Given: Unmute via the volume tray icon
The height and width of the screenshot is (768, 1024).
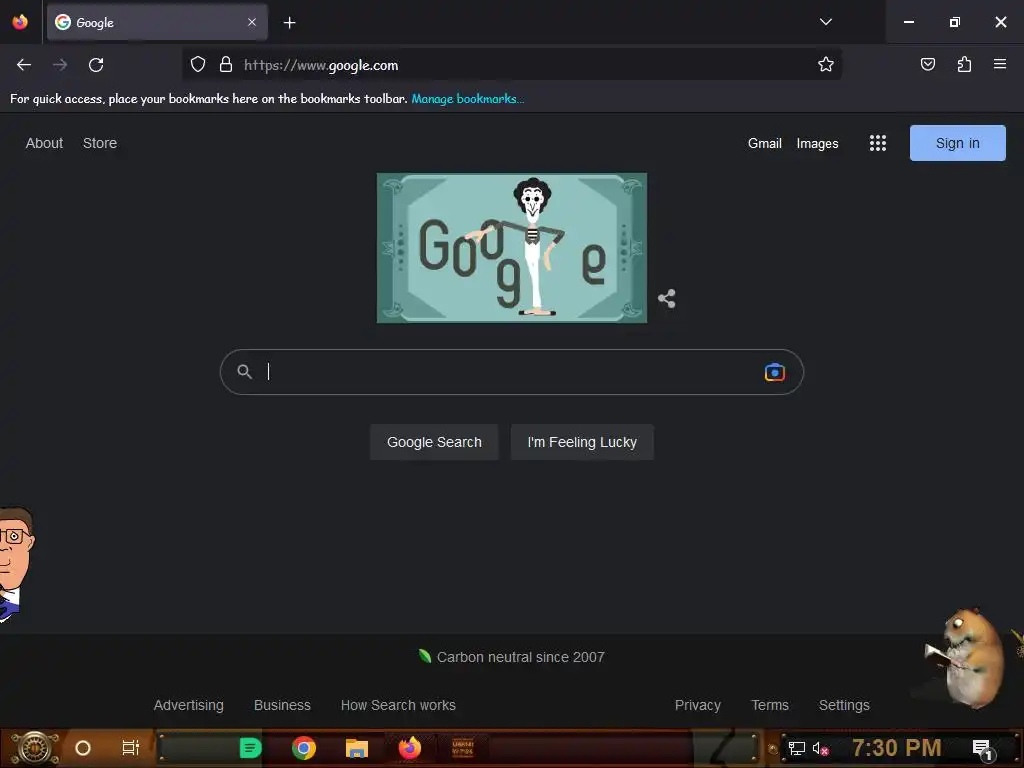Looking at the screenshot, I should (x=820, y=748).
